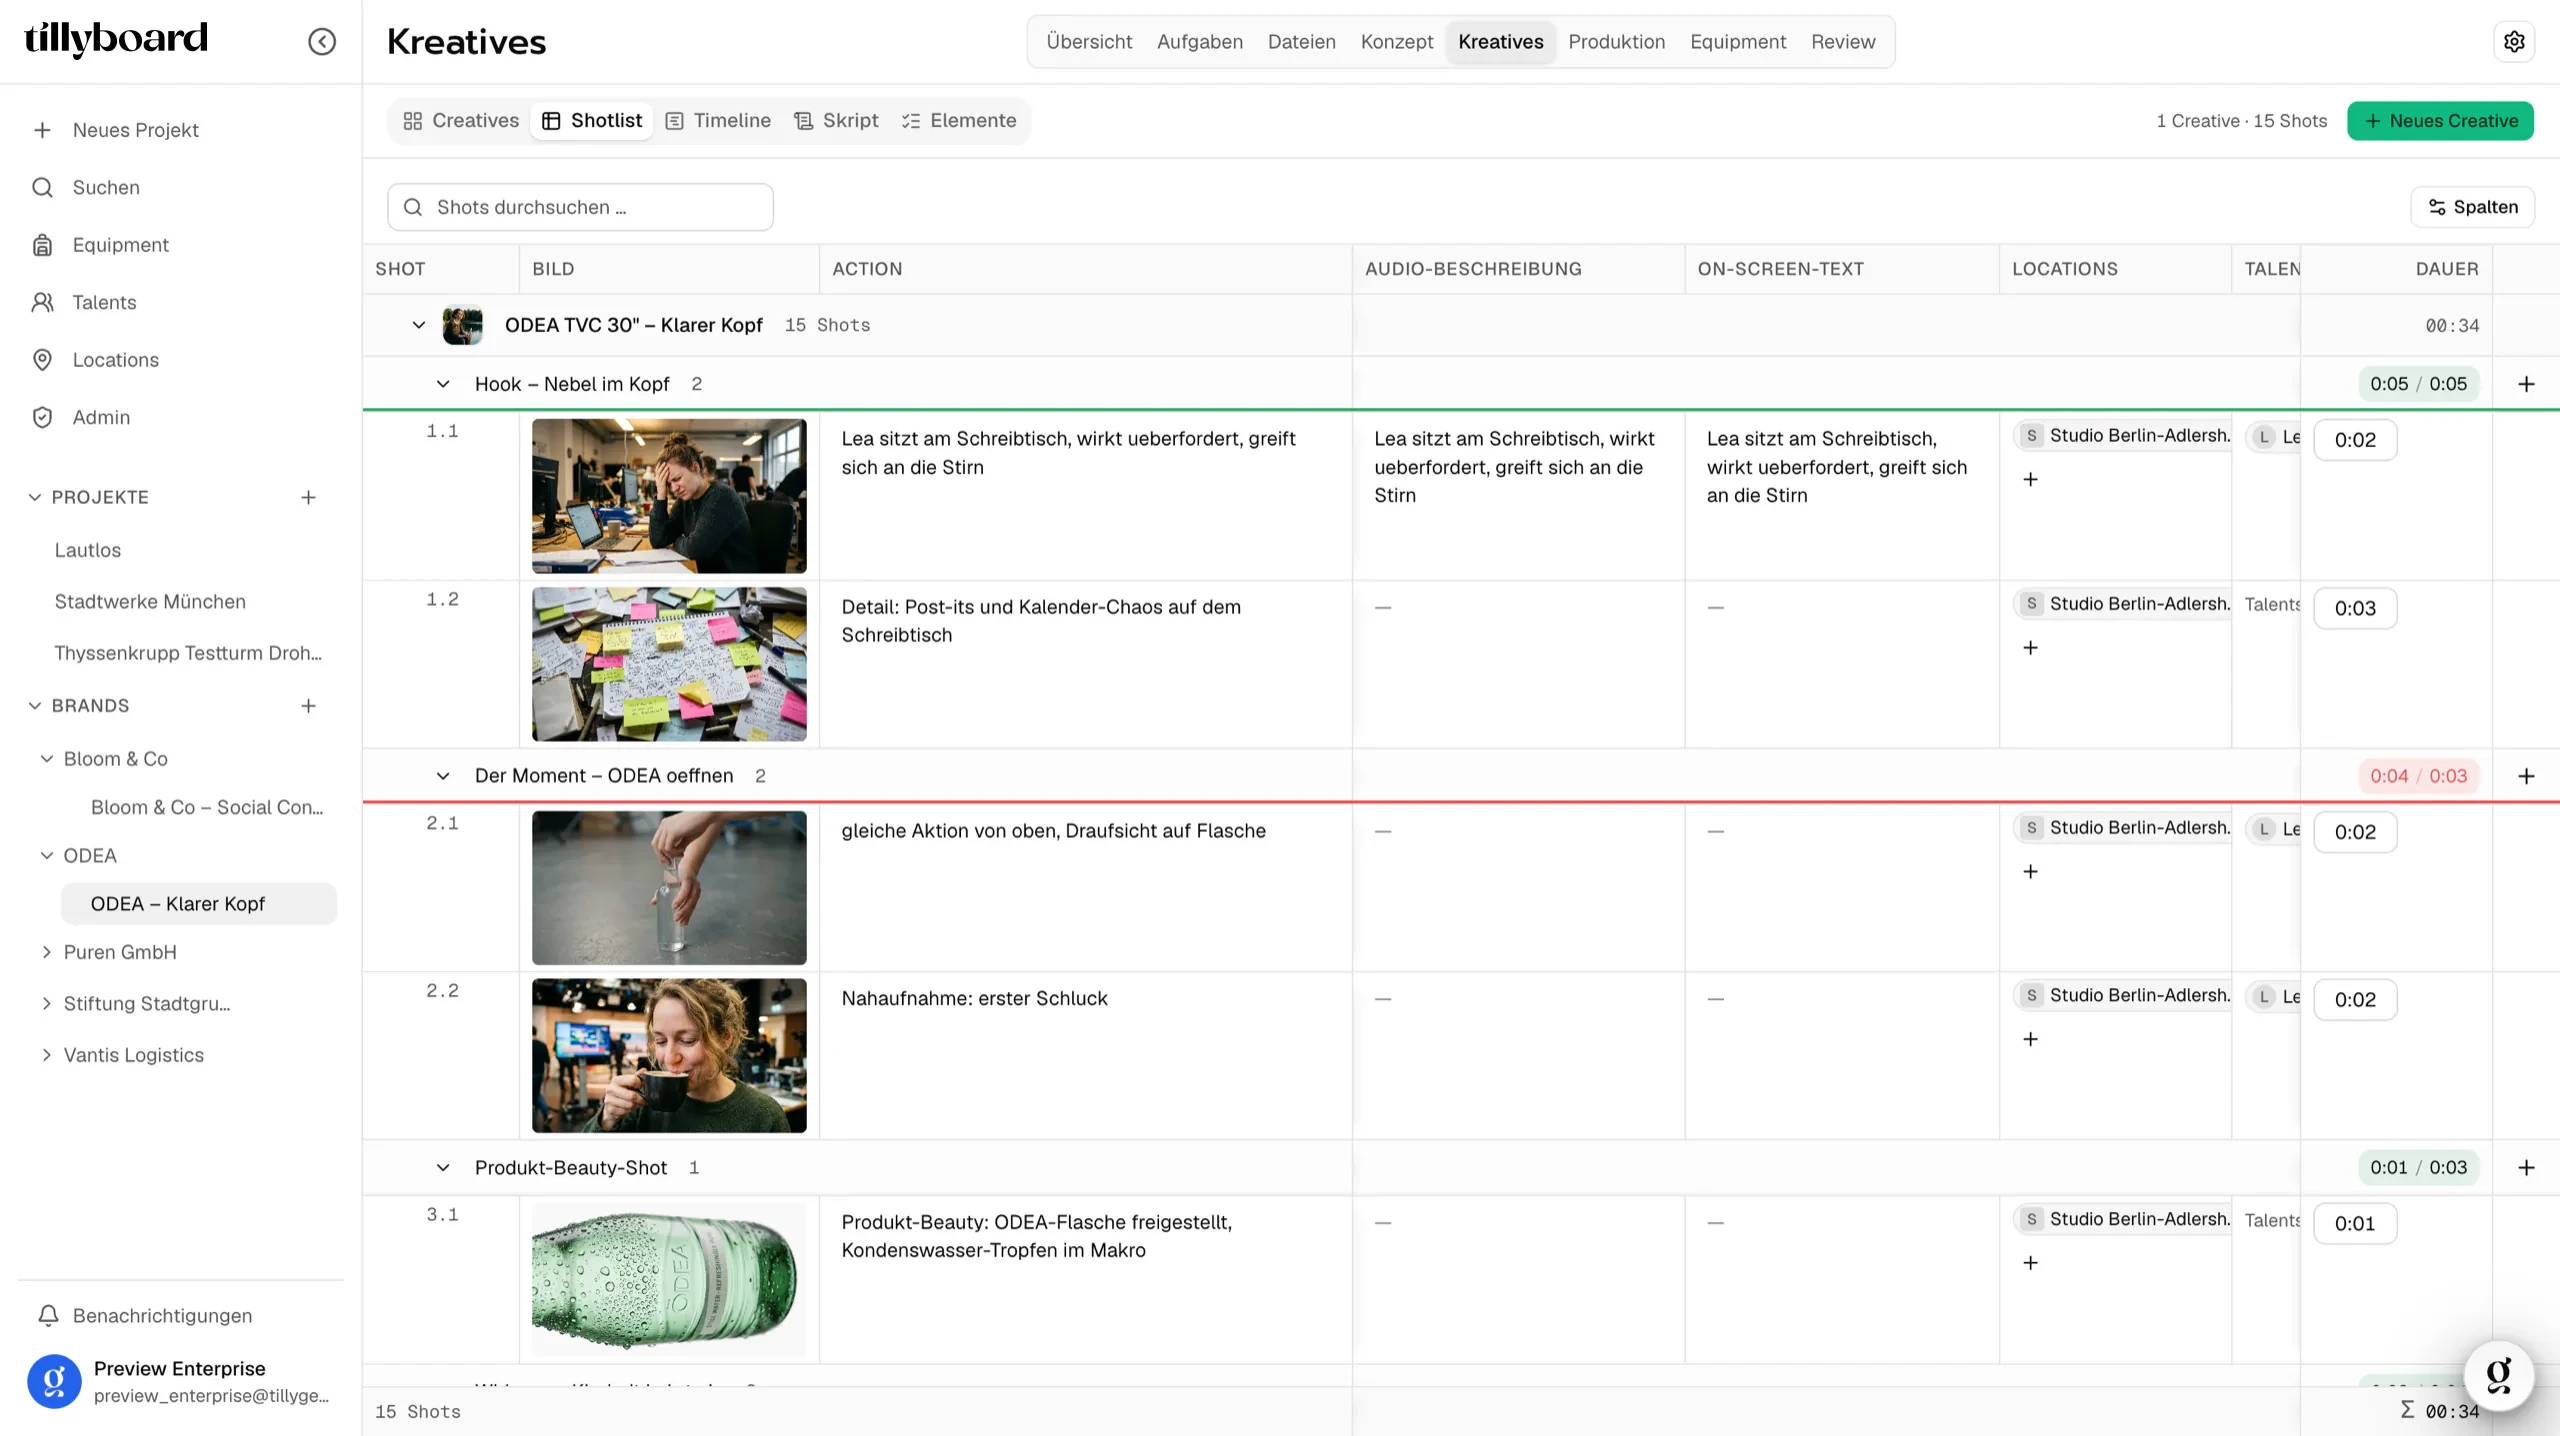Open the Spalten column settings
The height and width of the screenshot is (1436, 2560).
tap(2472, 207)
